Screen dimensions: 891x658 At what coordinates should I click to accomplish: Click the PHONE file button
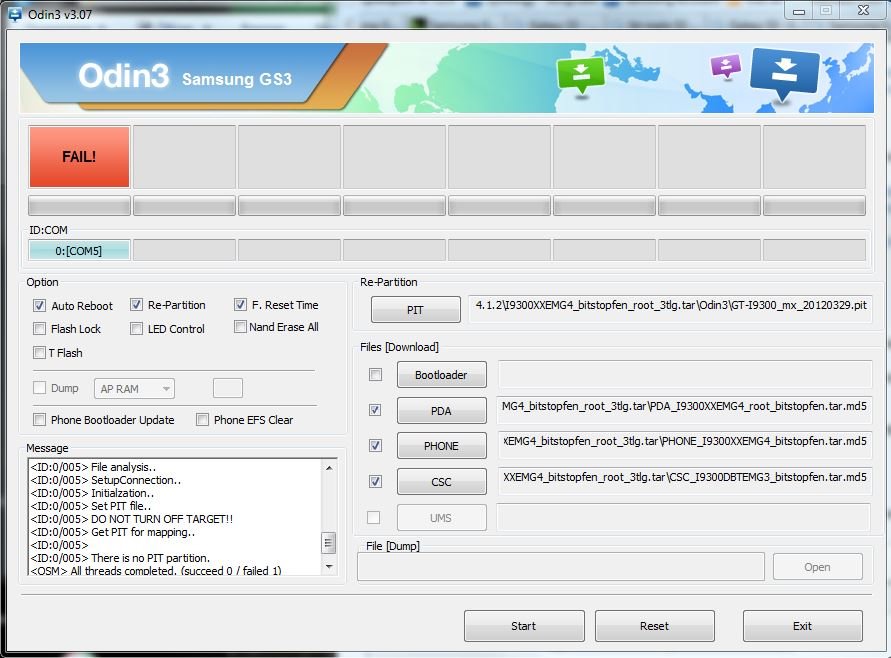442,446
